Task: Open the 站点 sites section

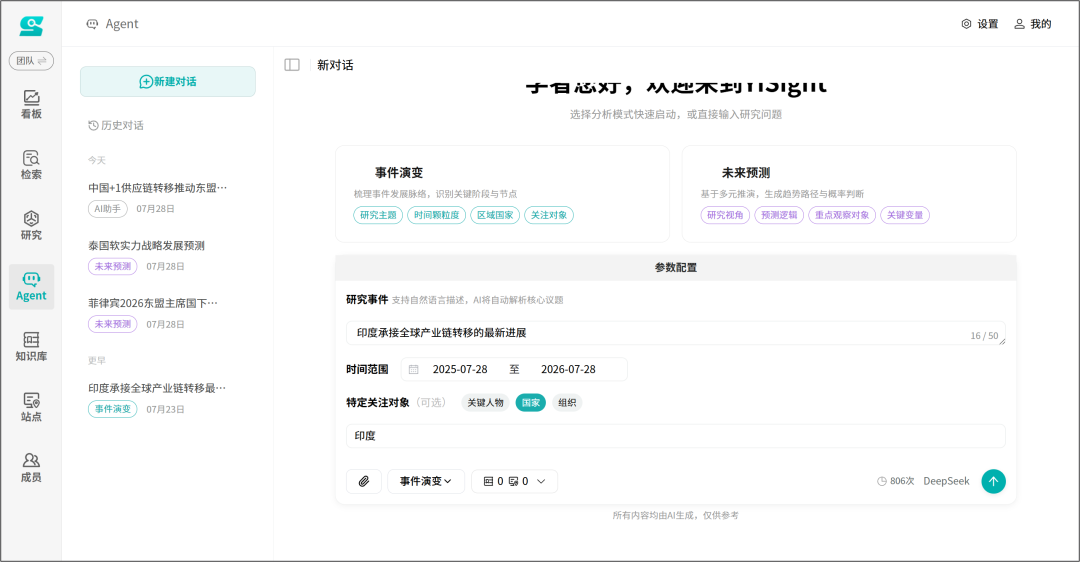Action: 31,408
